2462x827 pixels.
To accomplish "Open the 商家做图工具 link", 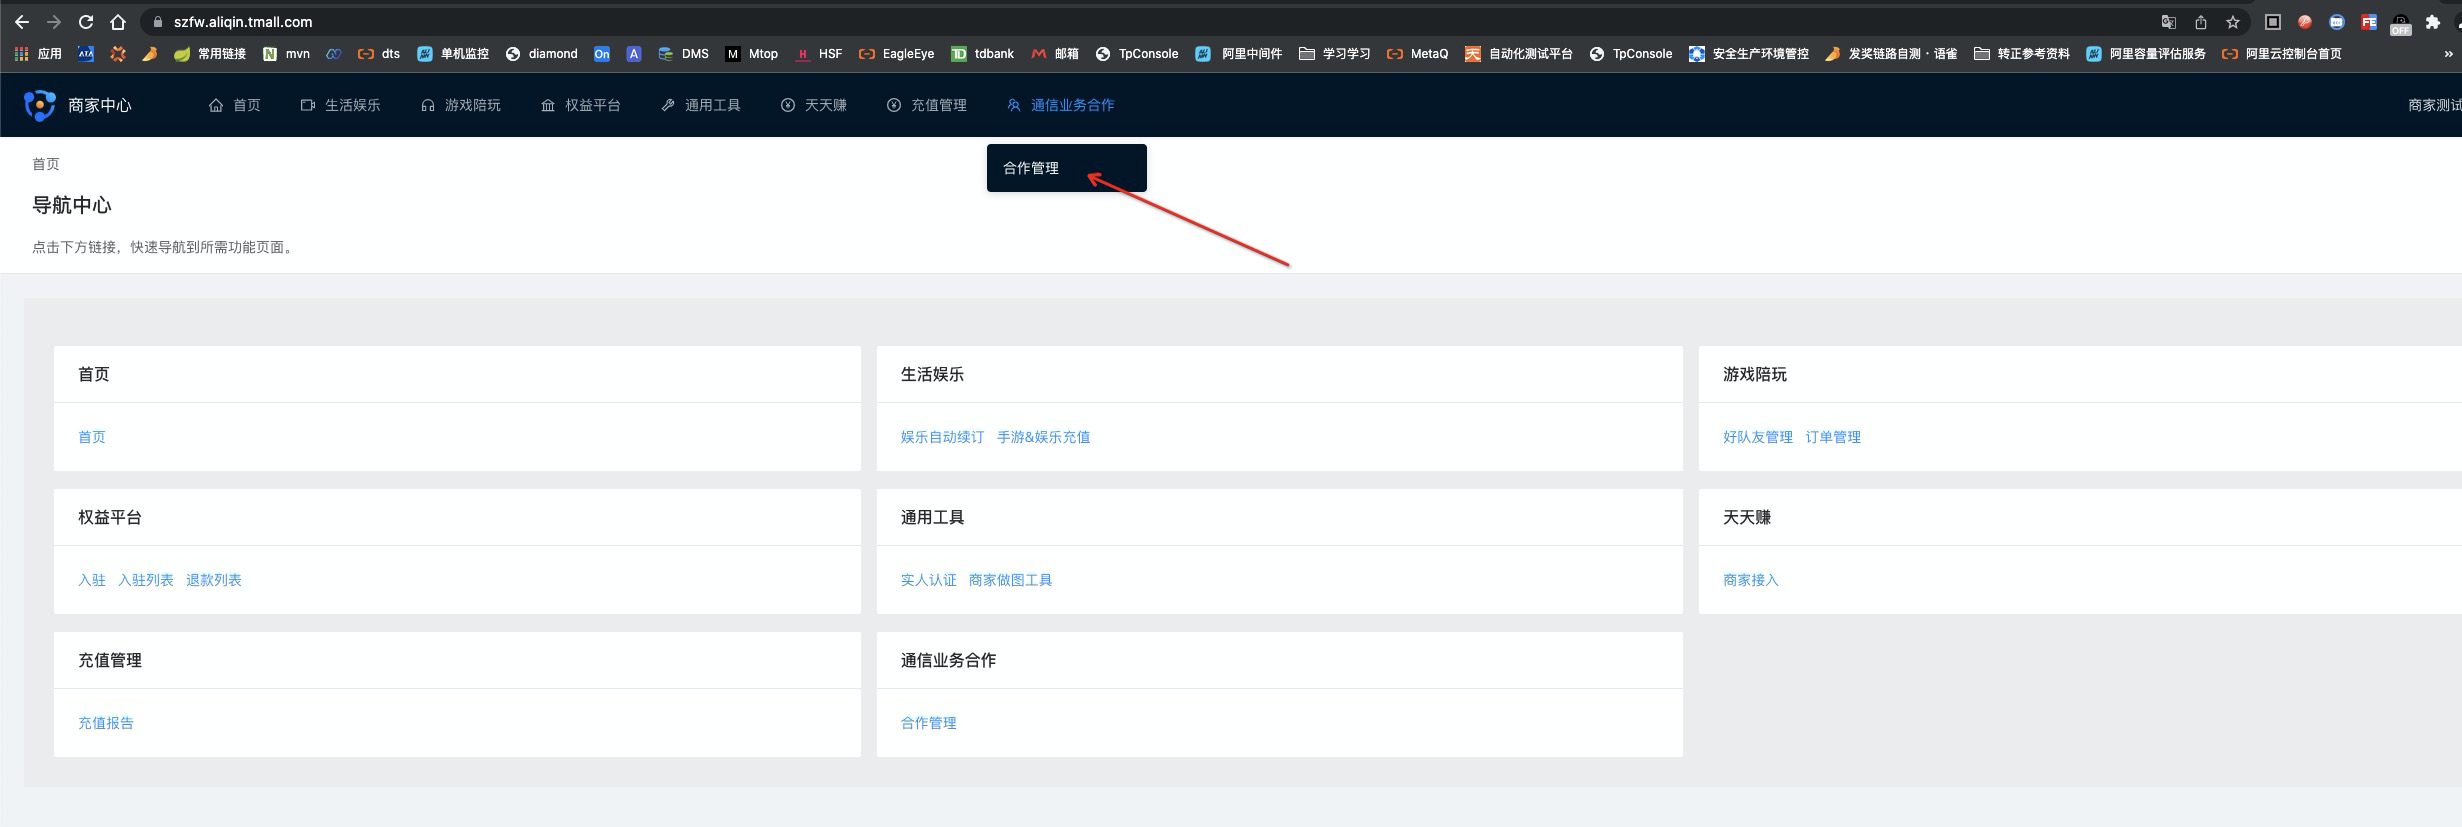I will pos(1010,580).
